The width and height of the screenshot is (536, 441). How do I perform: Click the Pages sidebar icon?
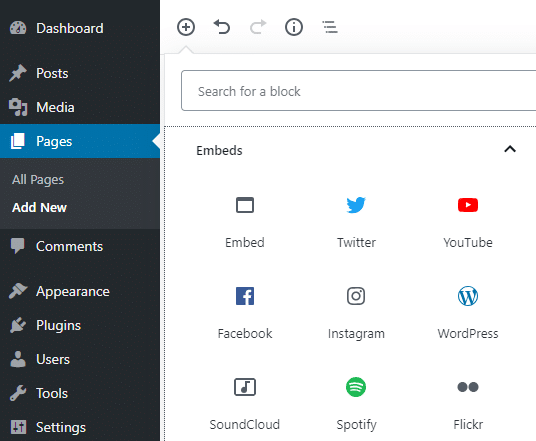(x=18, y=141)
